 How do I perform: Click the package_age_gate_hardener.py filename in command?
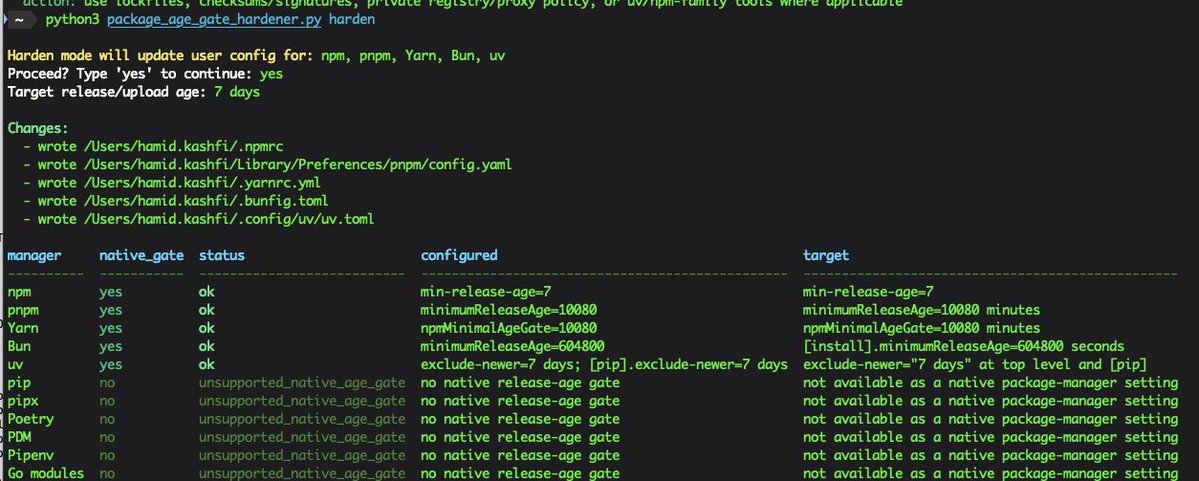[214, 19]
